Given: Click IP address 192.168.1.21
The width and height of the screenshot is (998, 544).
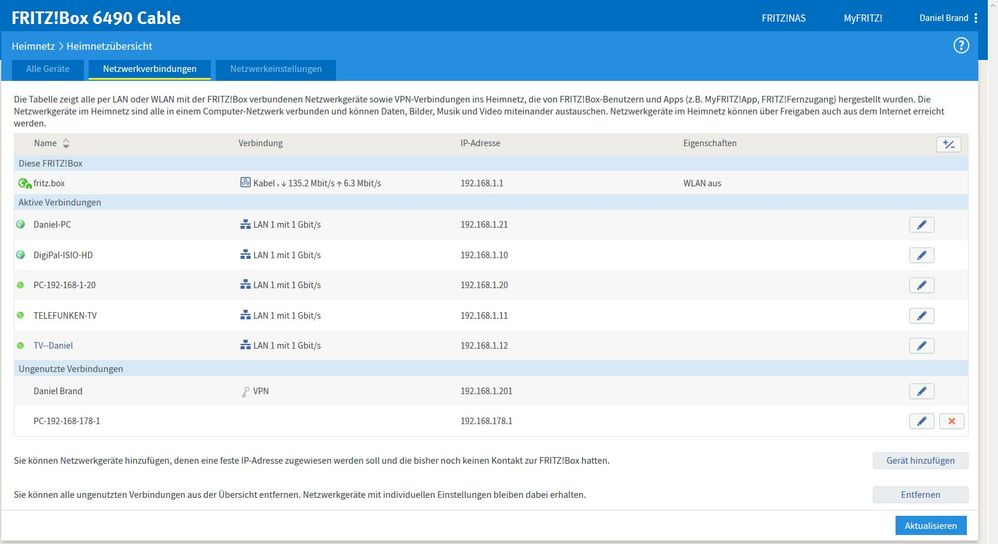Looking at the screenshot, I should (x=484, y=225).
